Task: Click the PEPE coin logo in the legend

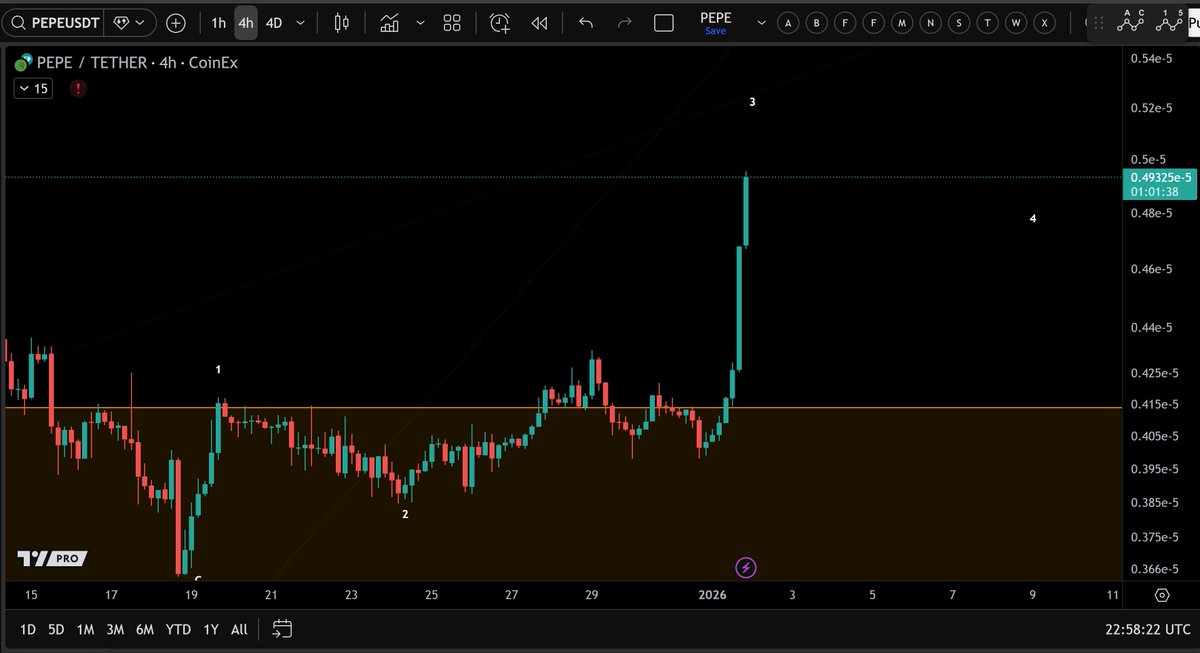Action: click(23, 63)
